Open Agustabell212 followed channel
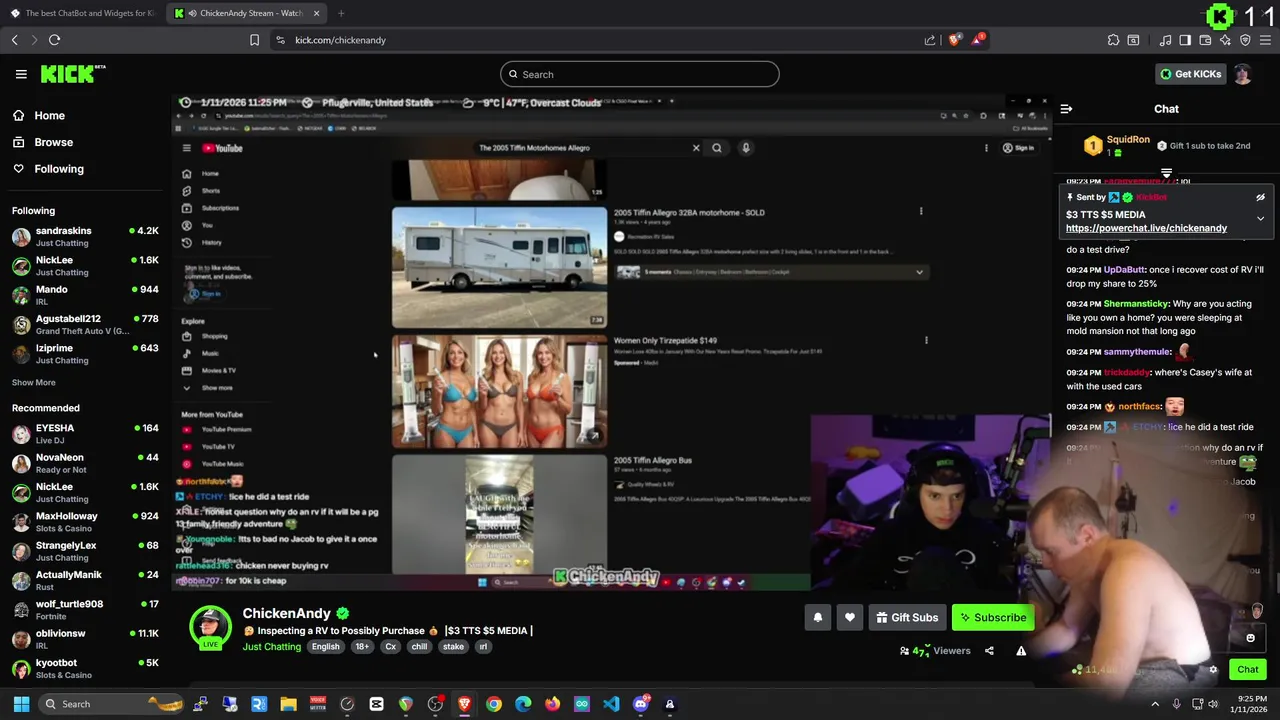 [85, 324]
